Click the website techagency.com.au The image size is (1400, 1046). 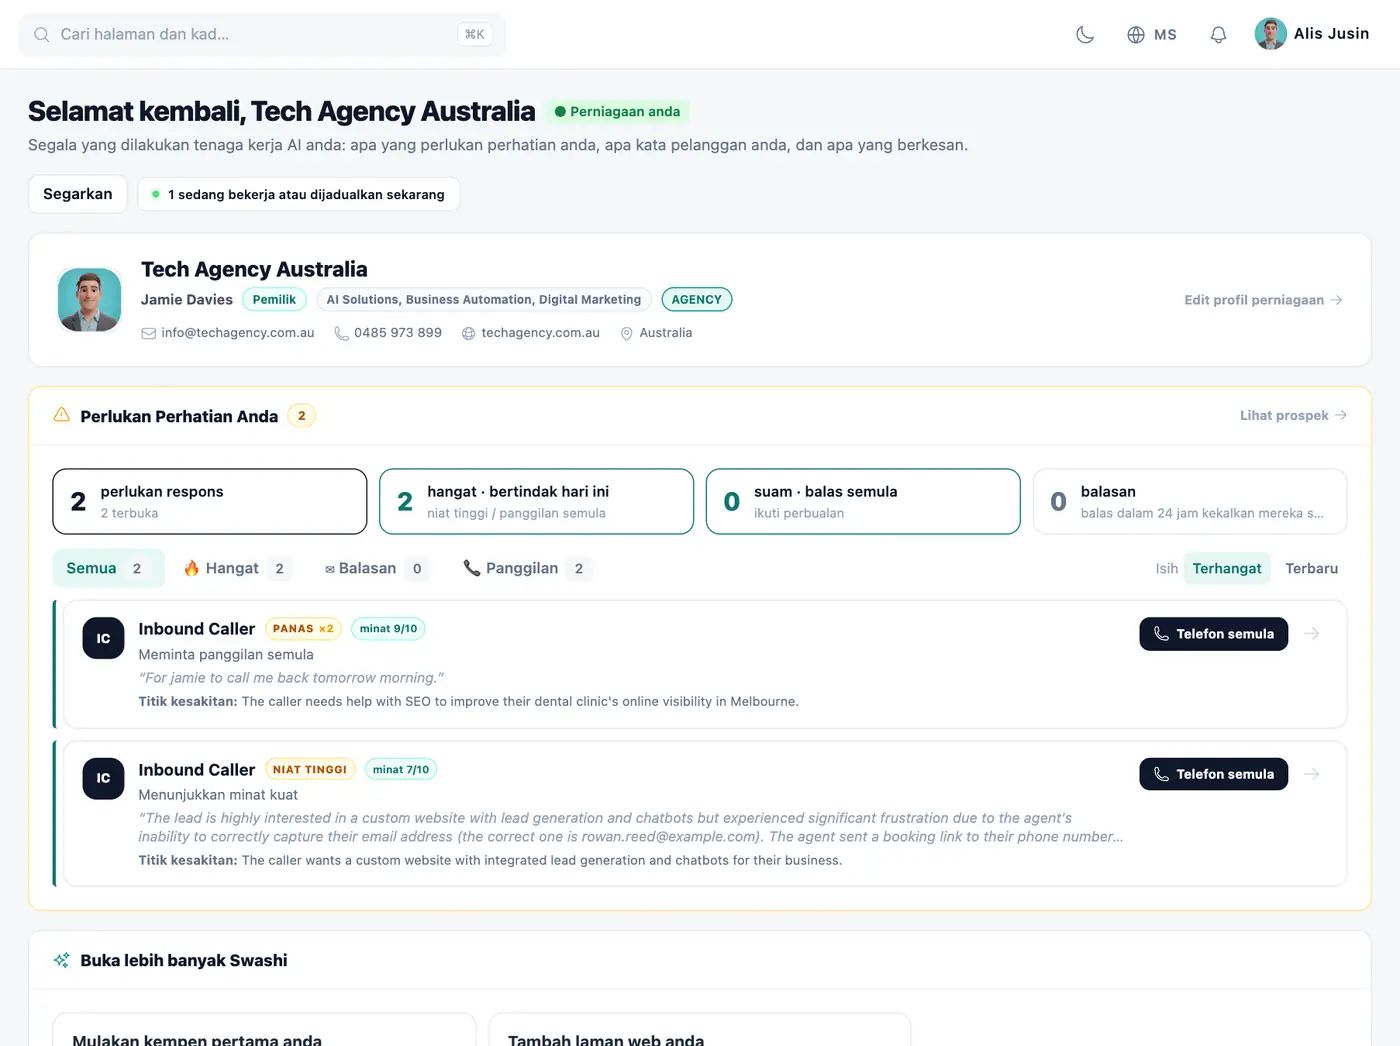[541, 333]
